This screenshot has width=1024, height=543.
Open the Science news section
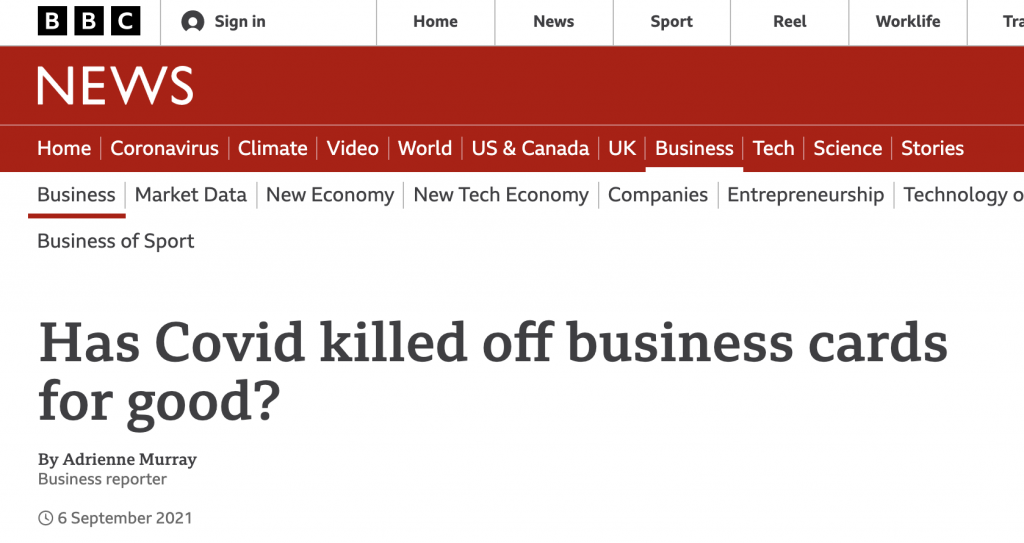click(848, 148)
